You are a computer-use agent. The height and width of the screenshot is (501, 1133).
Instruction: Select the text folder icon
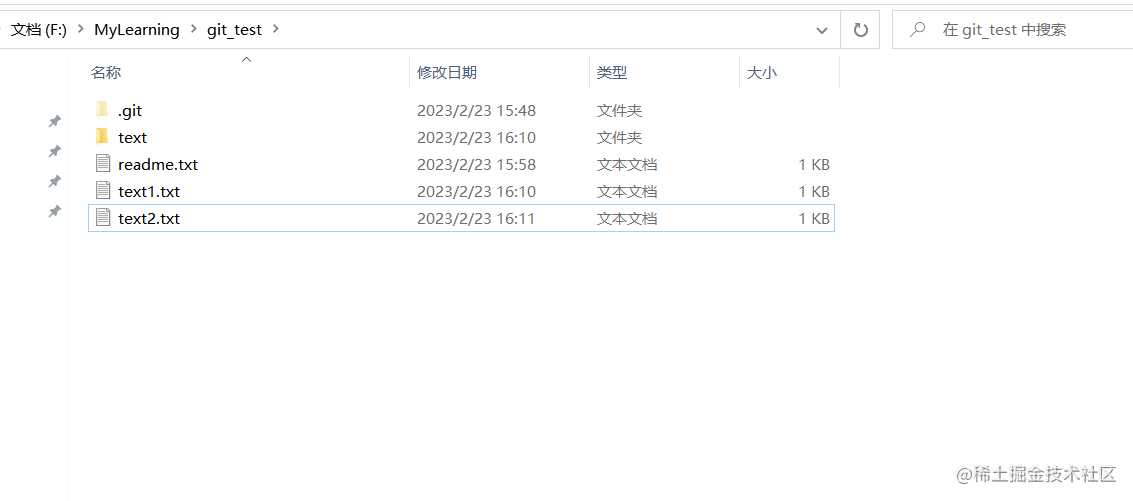coord(102,137)
